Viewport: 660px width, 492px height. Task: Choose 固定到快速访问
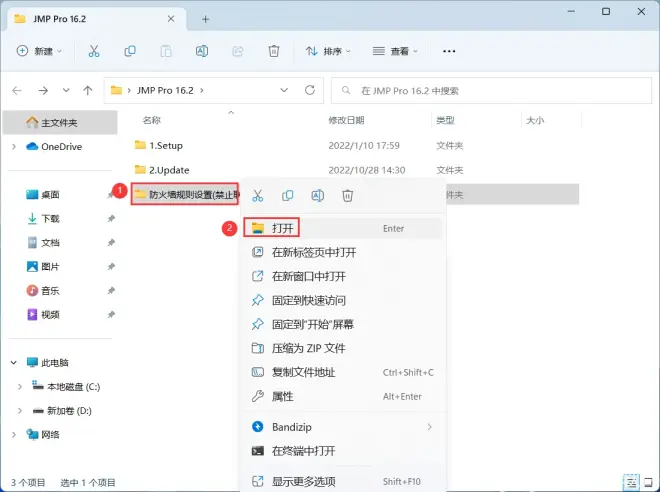[x=343, y=301]
